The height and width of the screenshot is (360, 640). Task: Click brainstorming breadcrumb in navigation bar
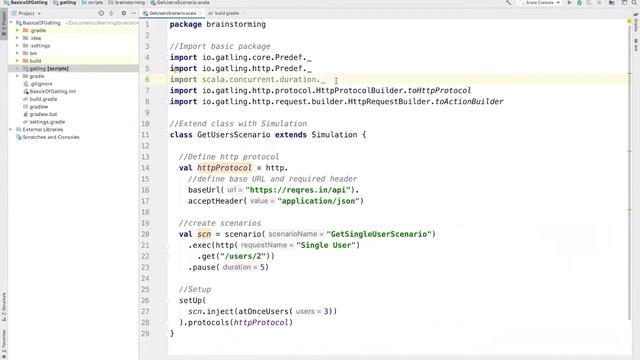[x=127, y=2]
